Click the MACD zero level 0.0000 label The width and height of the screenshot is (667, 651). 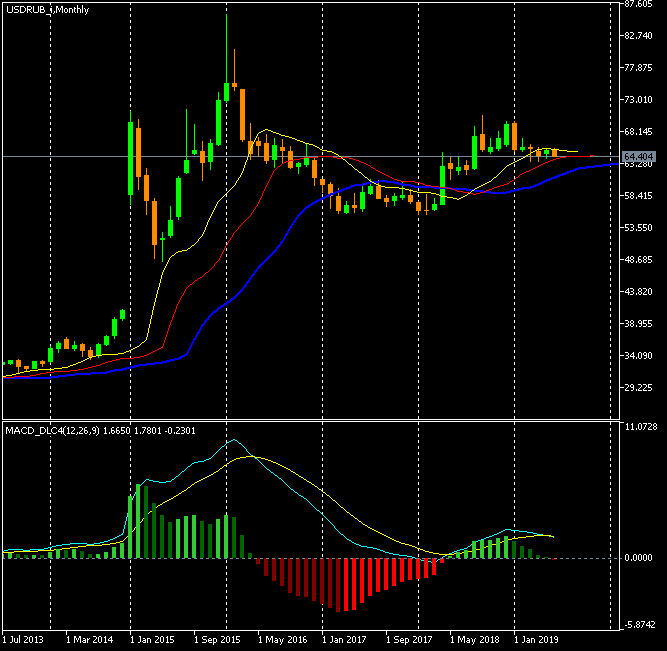(x=638, y=558)
